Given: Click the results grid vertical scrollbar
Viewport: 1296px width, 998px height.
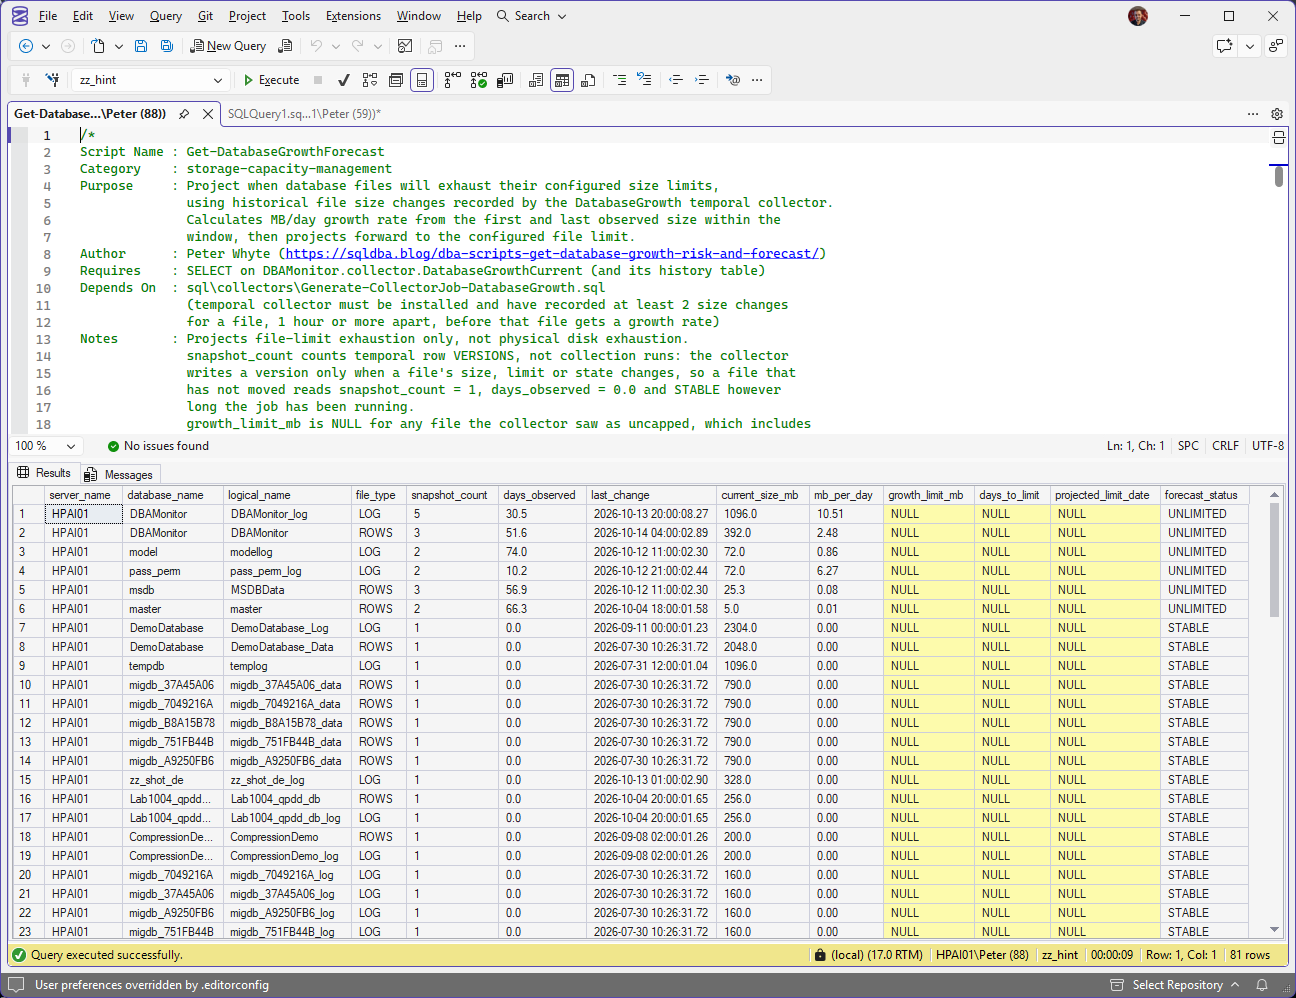Looking at the screenshot, I should click(1274, 712).
